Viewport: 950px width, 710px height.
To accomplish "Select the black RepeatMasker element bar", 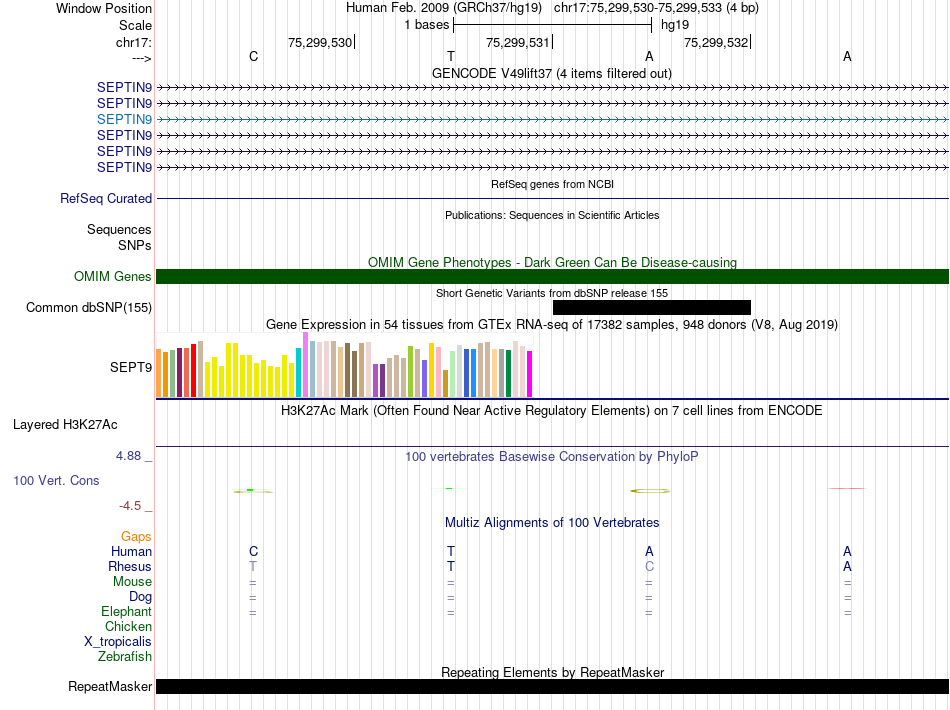I will (x=552, y=686).
